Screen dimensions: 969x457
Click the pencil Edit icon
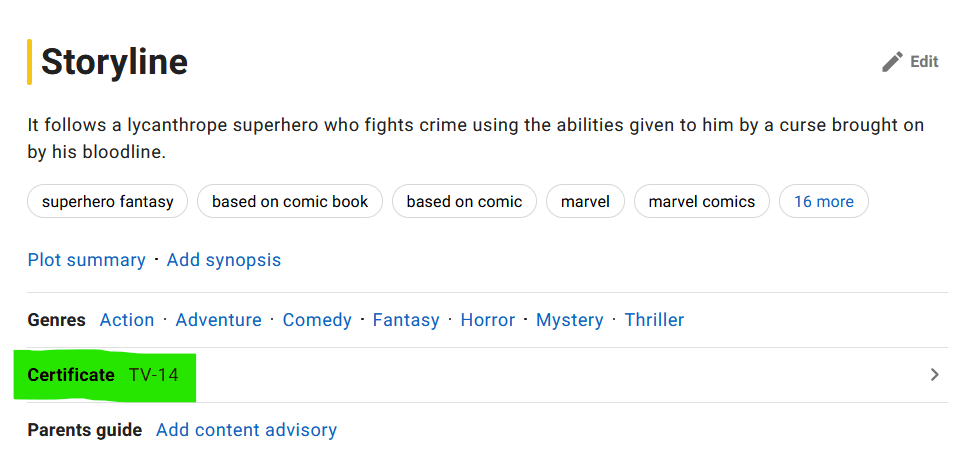(x=892, y=62)
